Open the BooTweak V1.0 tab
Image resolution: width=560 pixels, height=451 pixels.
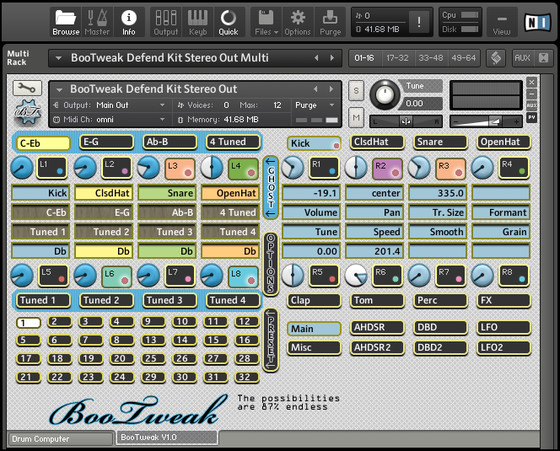pyautogui.click(x=167, y=437)
